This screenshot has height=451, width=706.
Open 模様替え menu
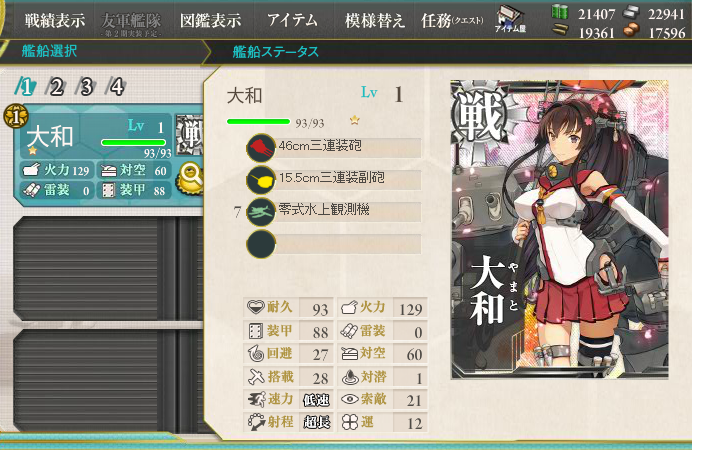[375, 21]
